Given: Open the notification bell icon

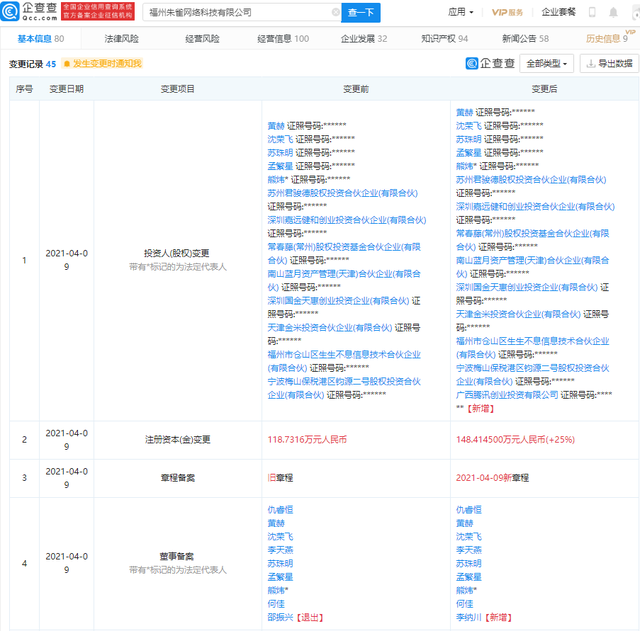Looking at the screenshot, I should tap(613, 12).
